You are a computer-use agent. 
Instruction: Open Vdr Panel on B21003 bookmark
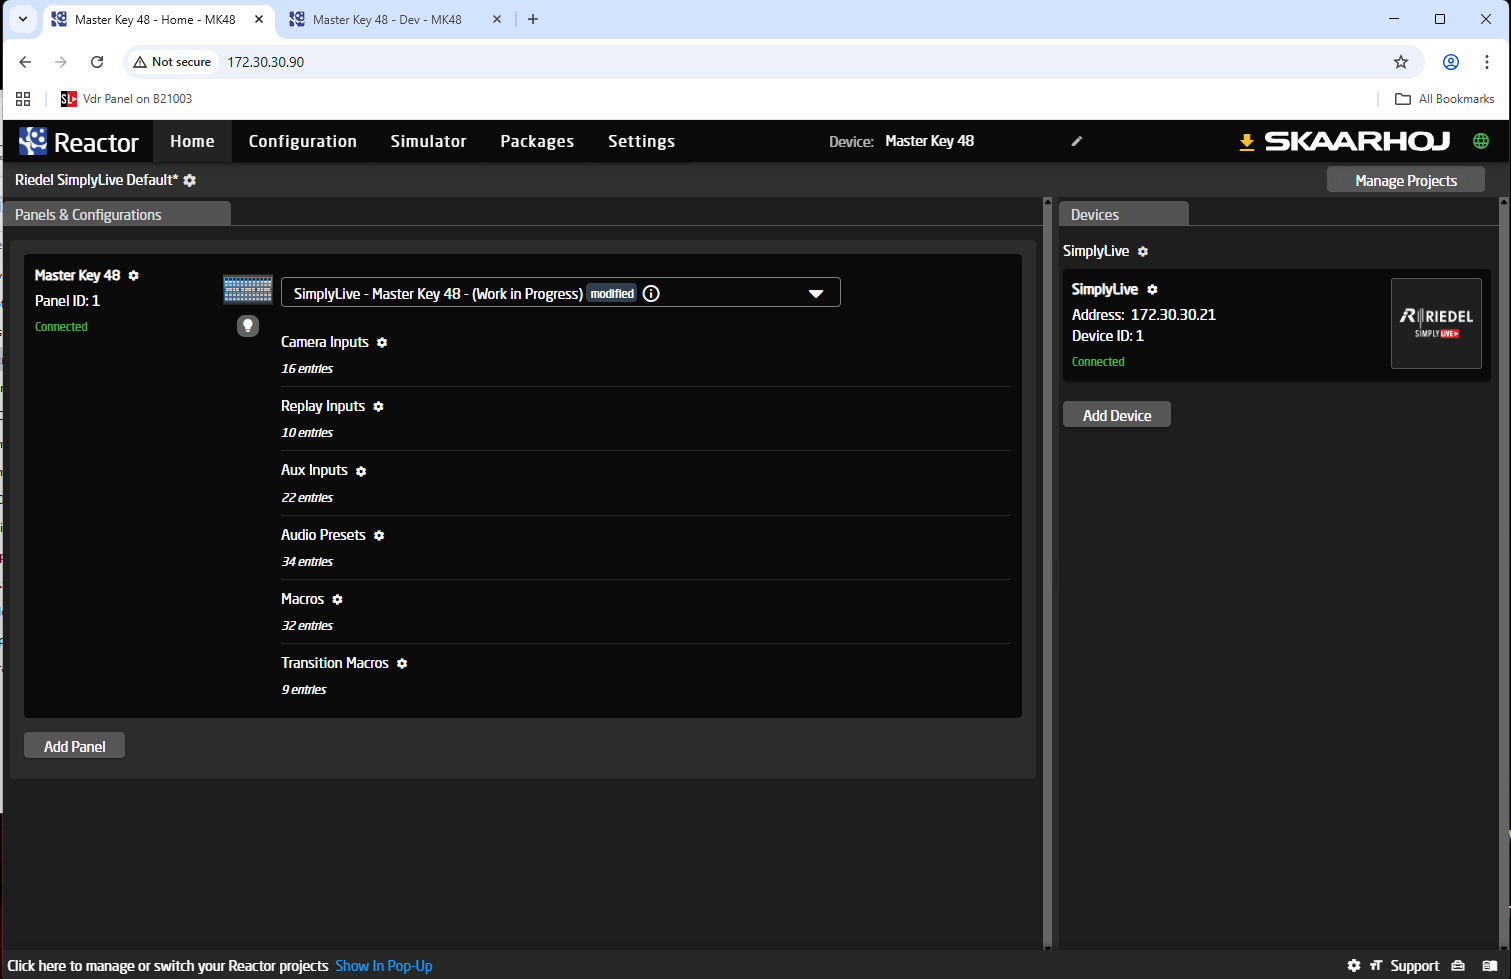[127, 99]
